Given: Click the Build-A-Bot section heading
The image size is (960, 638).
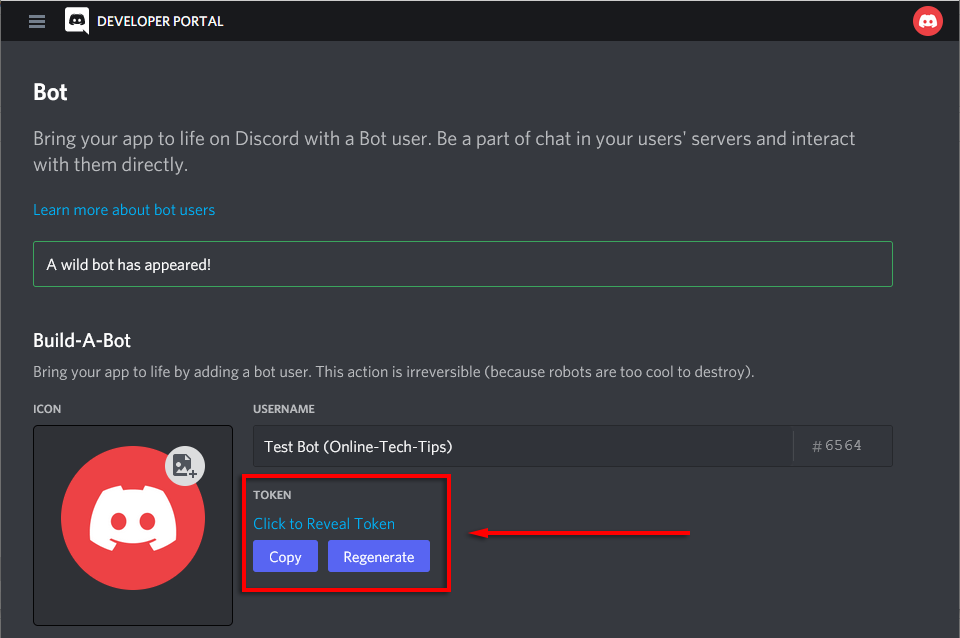Looking at the screenshot, I should [x=82, y=340].
